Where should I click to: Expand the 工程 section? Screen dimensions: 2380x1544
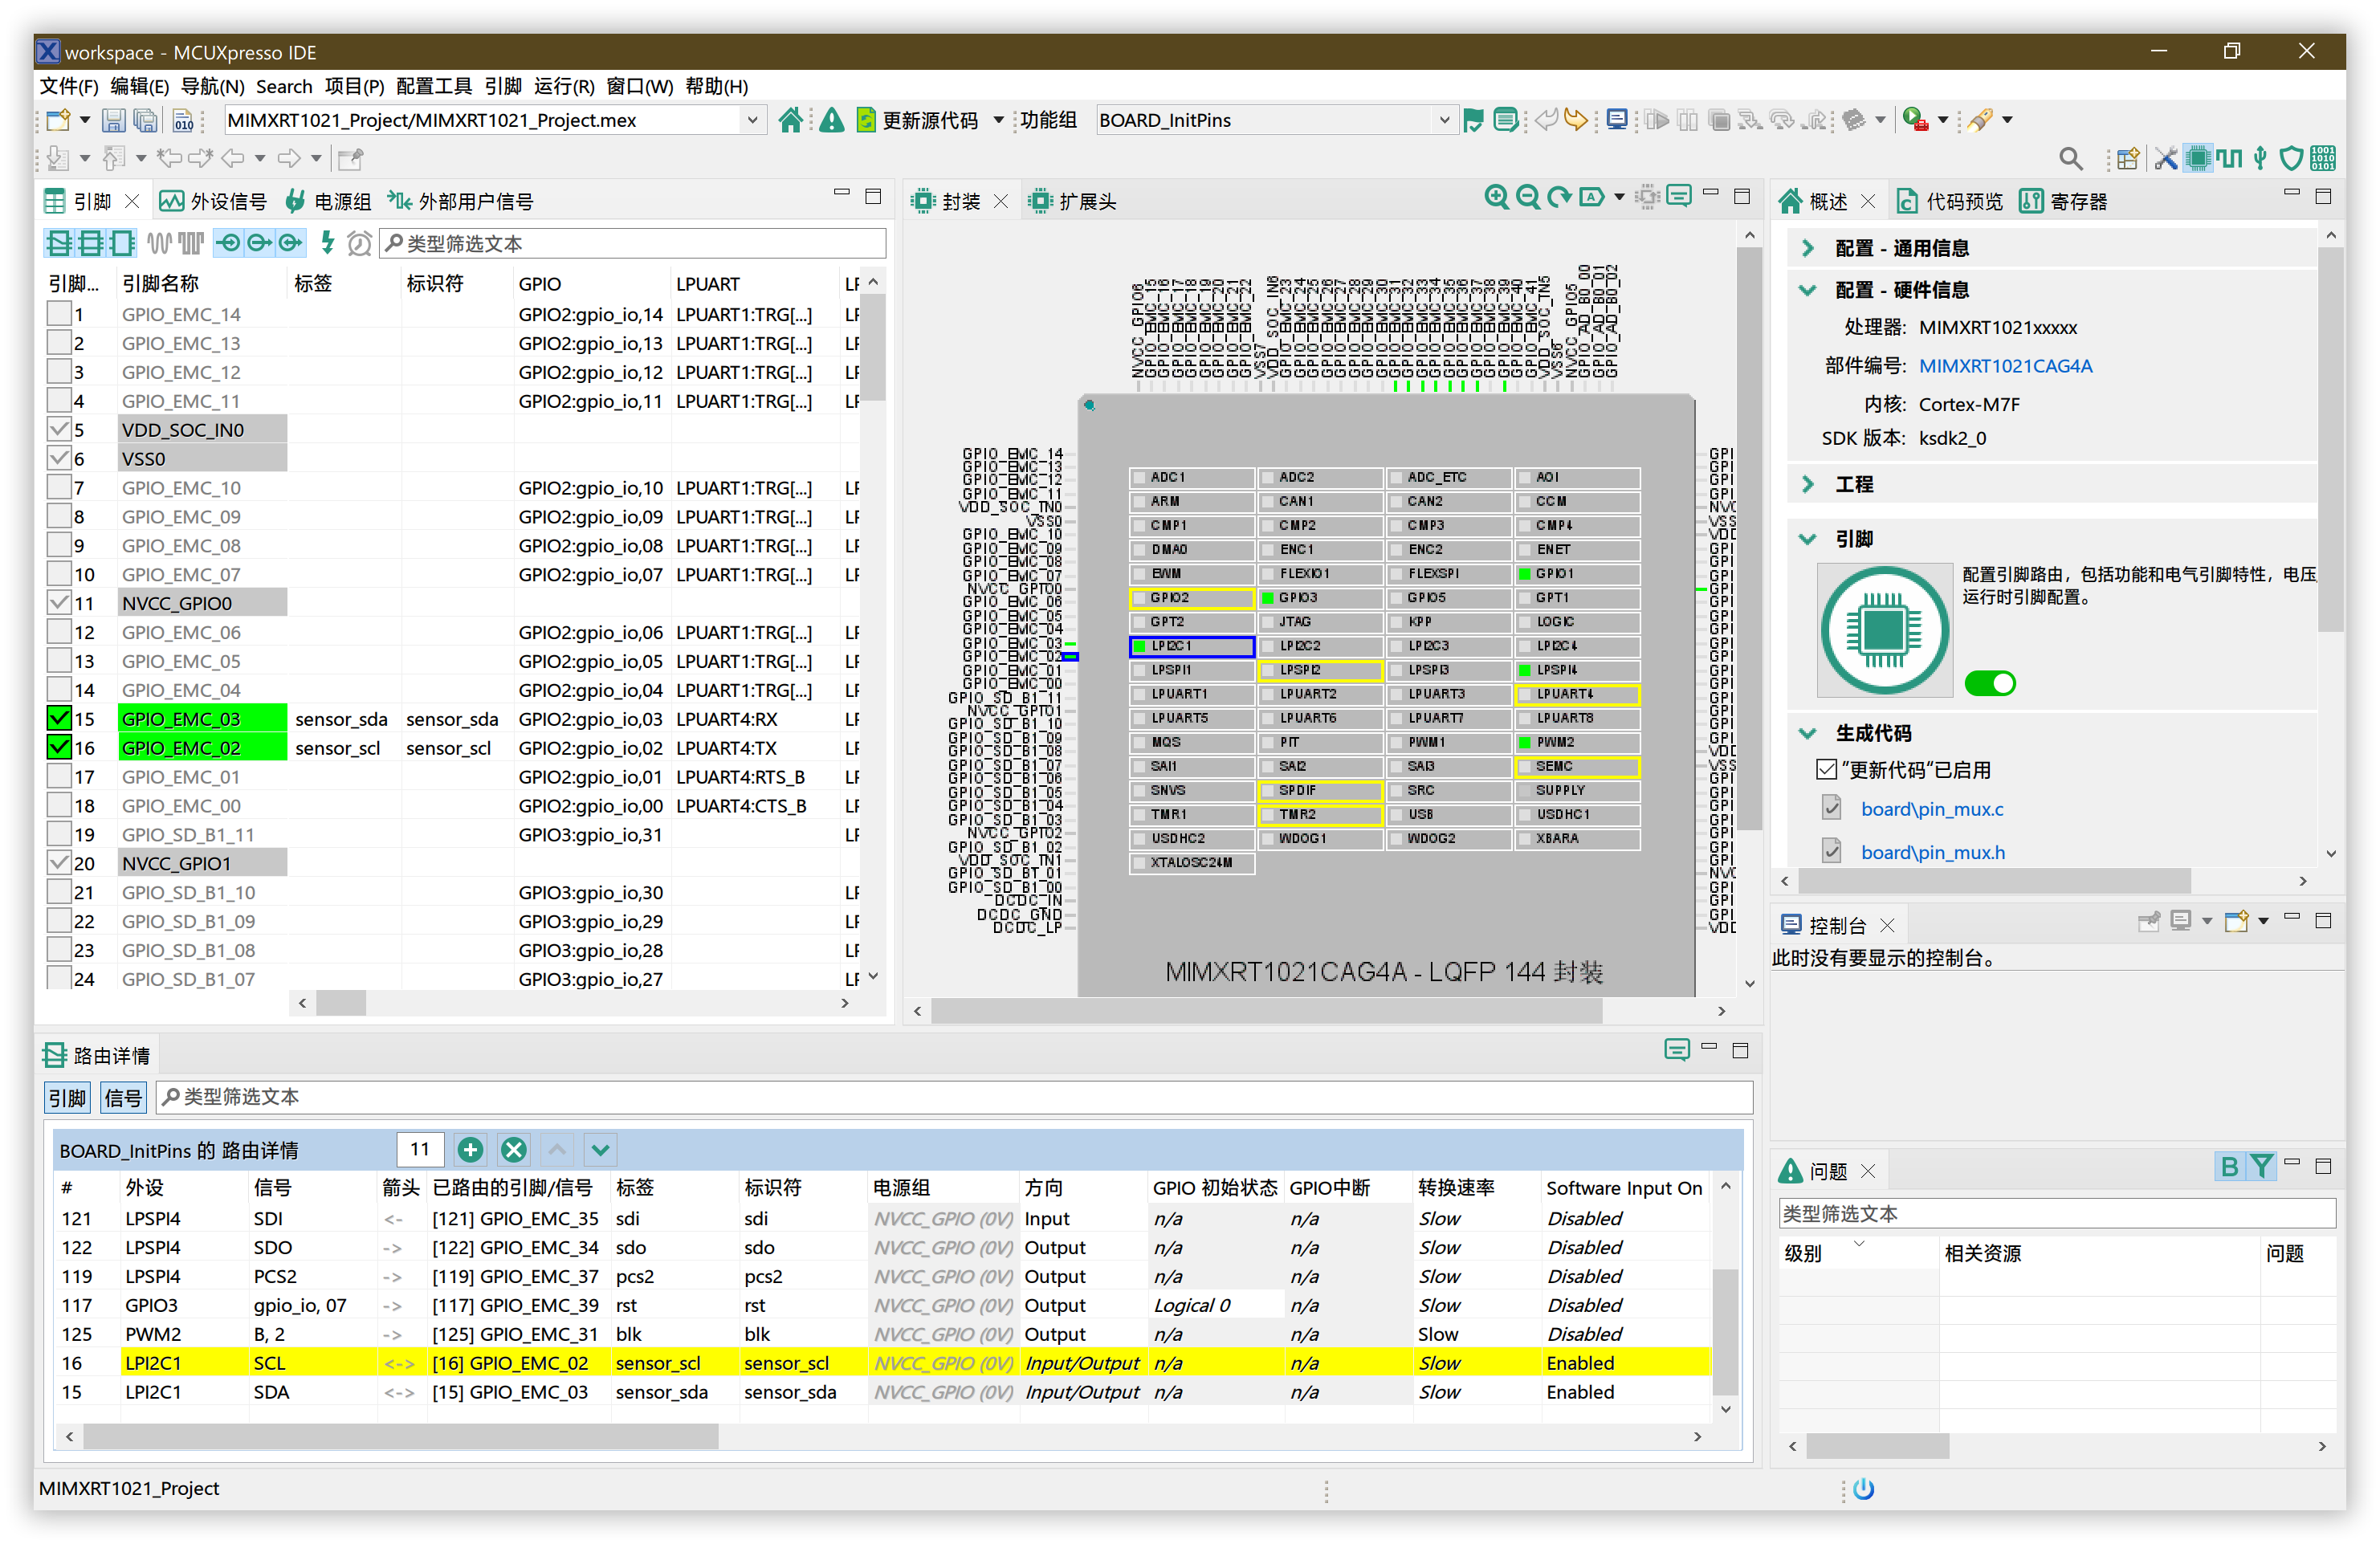pos(1807,484)
